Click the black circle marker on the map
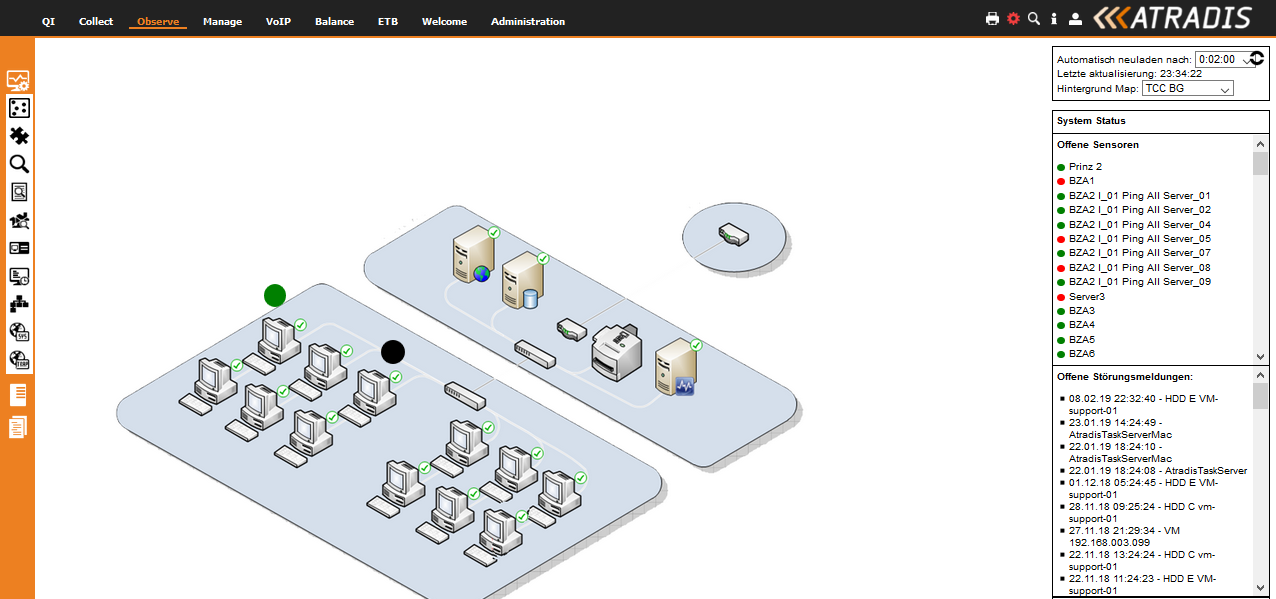Screen dimensions: 1276x599 coord(393,351)
